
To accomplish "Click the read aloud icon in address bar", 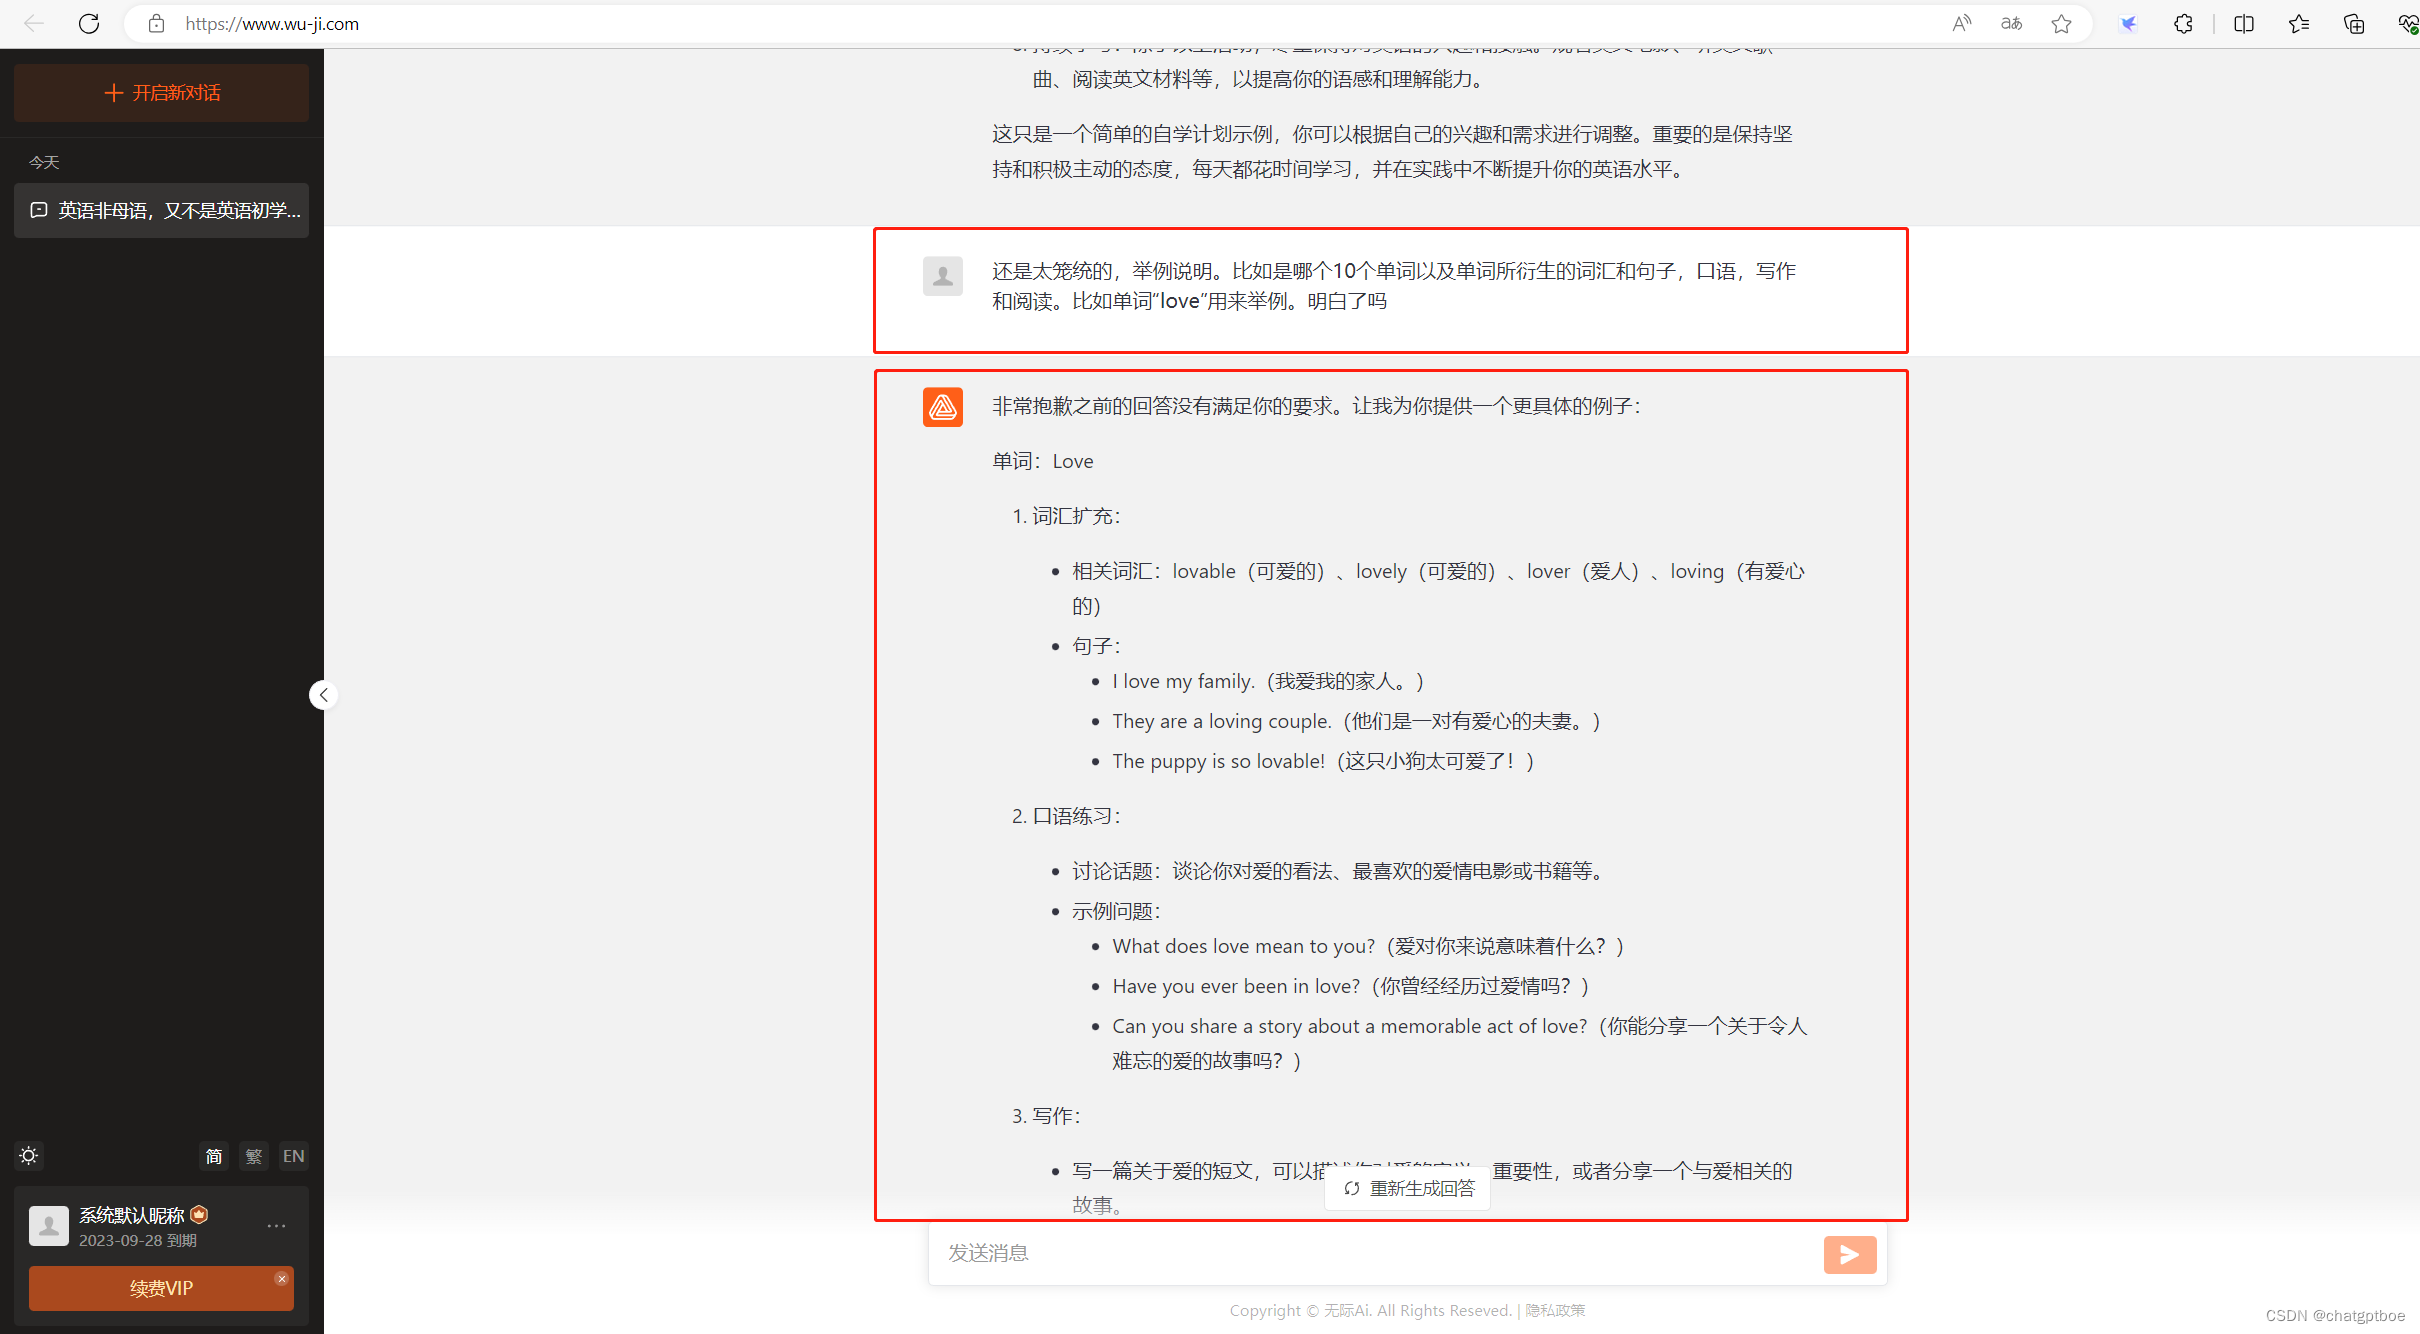I will point(1961,23).
